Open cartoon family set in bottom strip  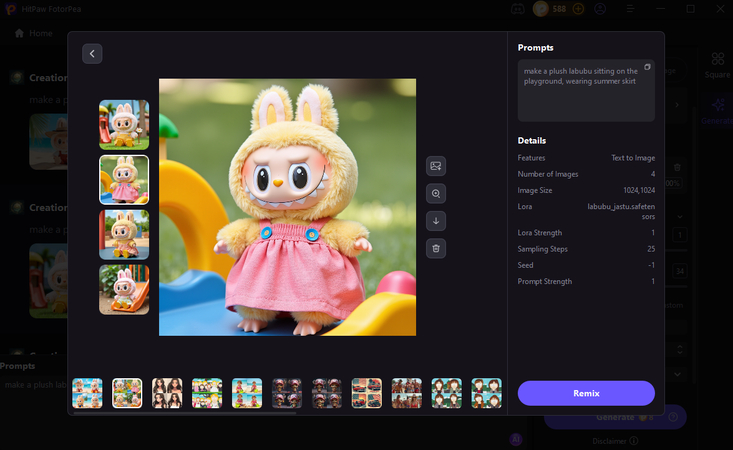click(207, 393)
